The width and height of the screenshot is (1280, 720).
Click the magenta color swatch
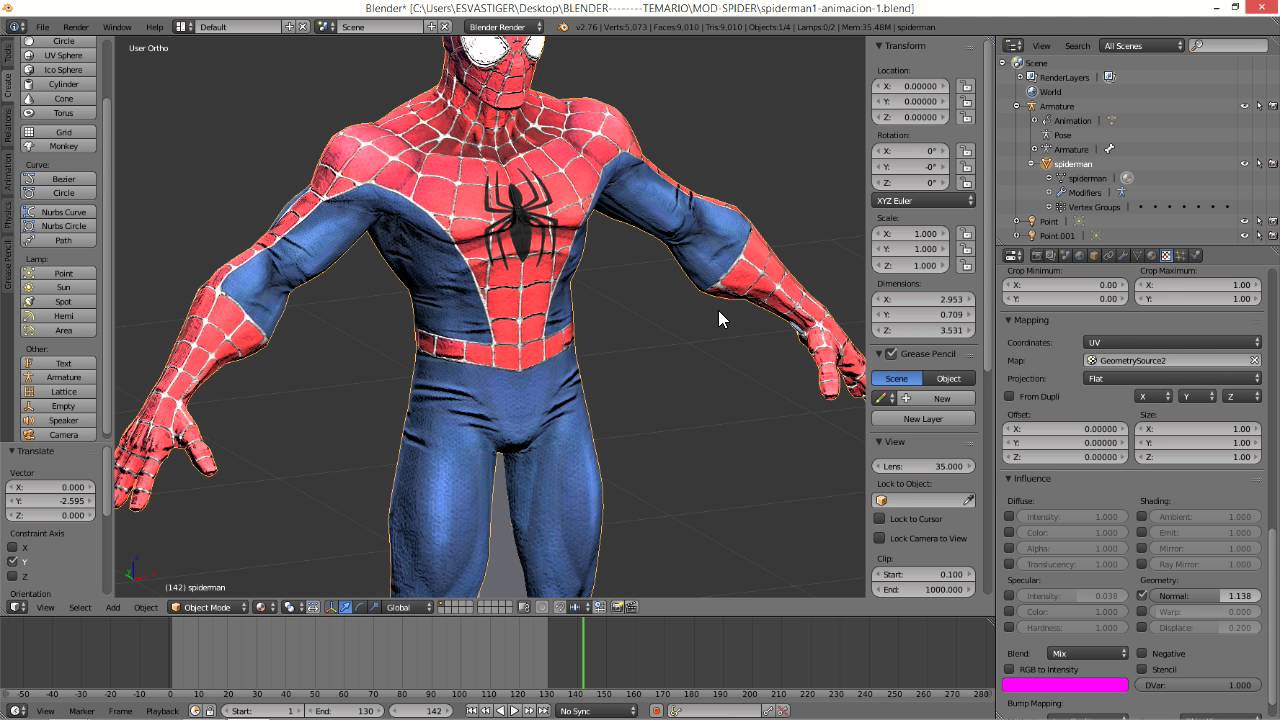(1065, 685)
